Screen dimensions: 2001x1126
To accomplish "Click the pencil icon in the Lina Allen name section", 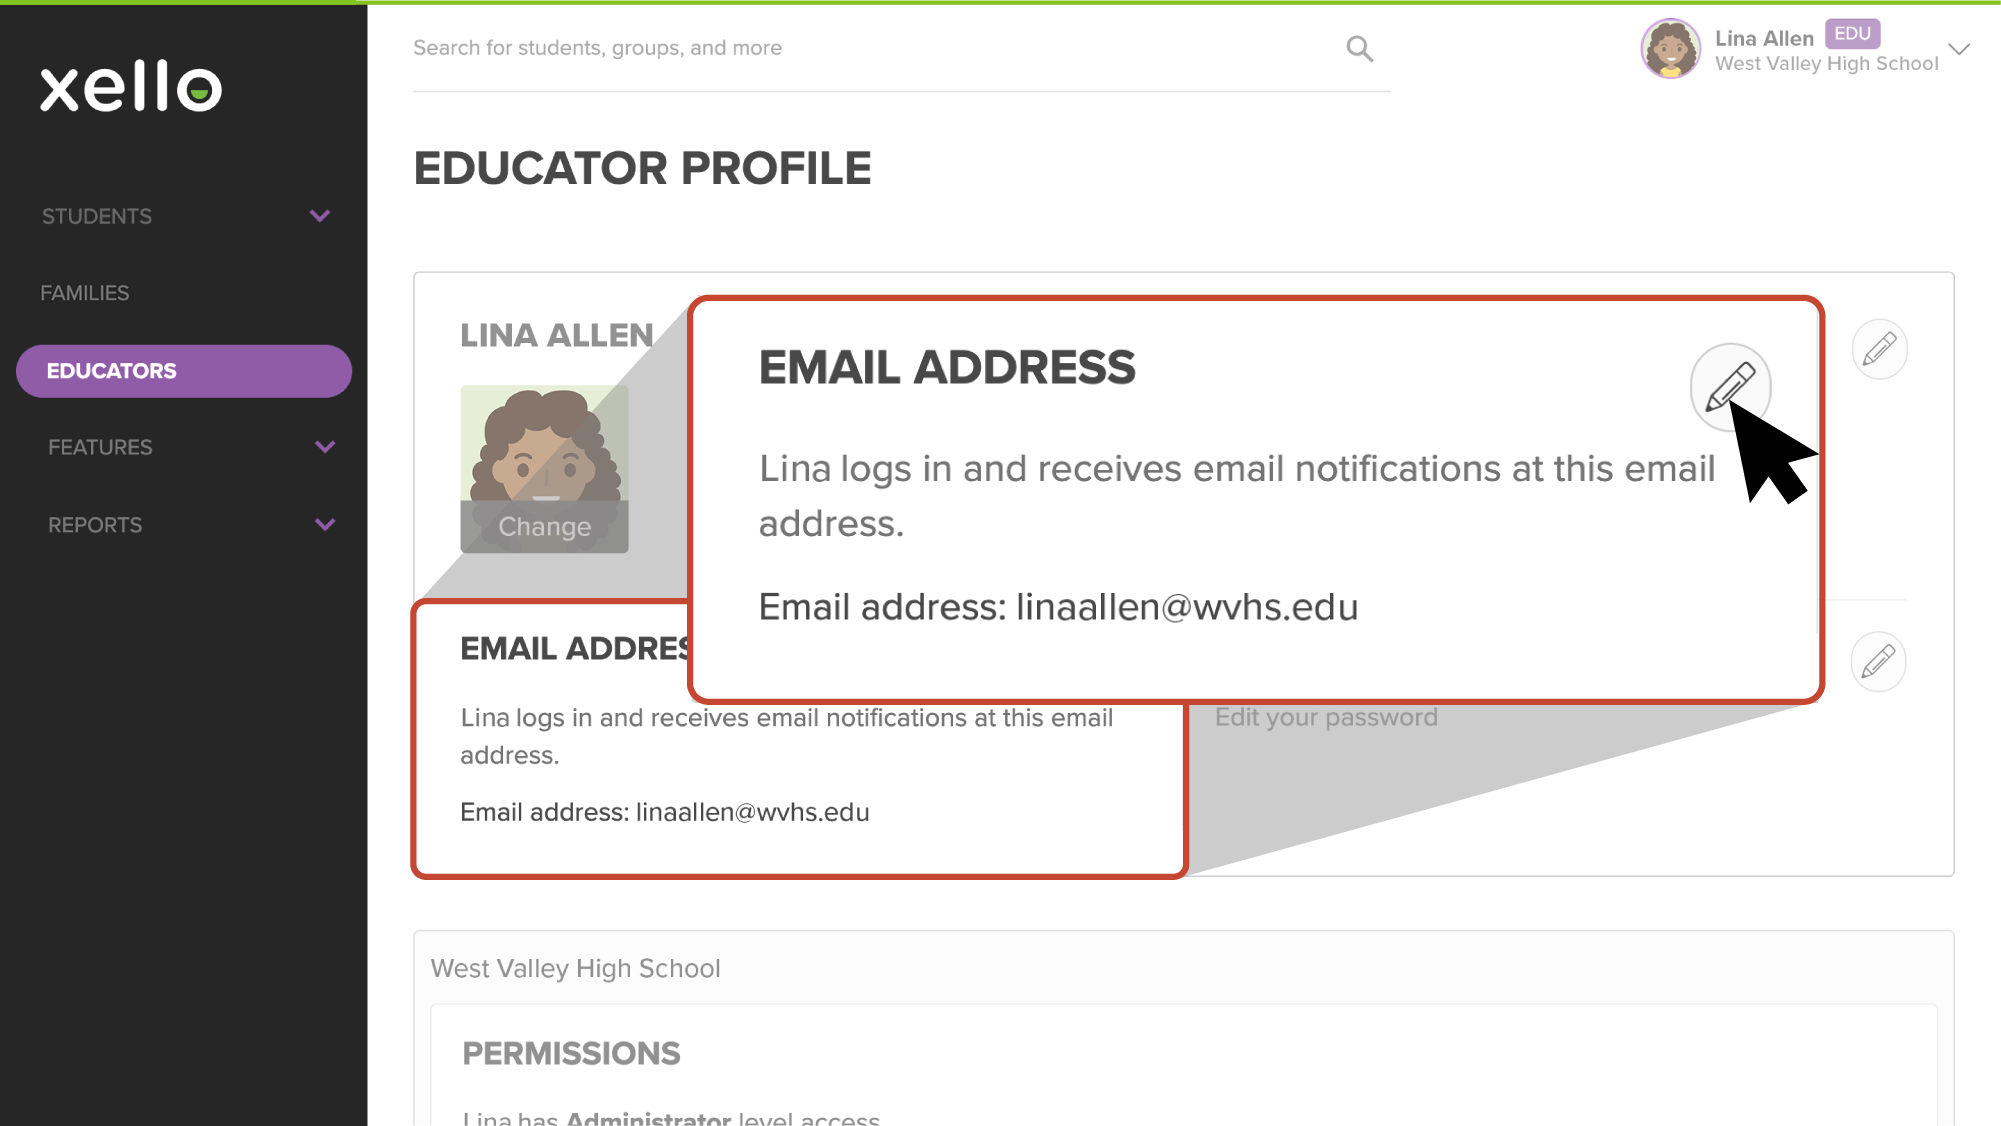I will pyautogui.click(x=1879, y=349).
